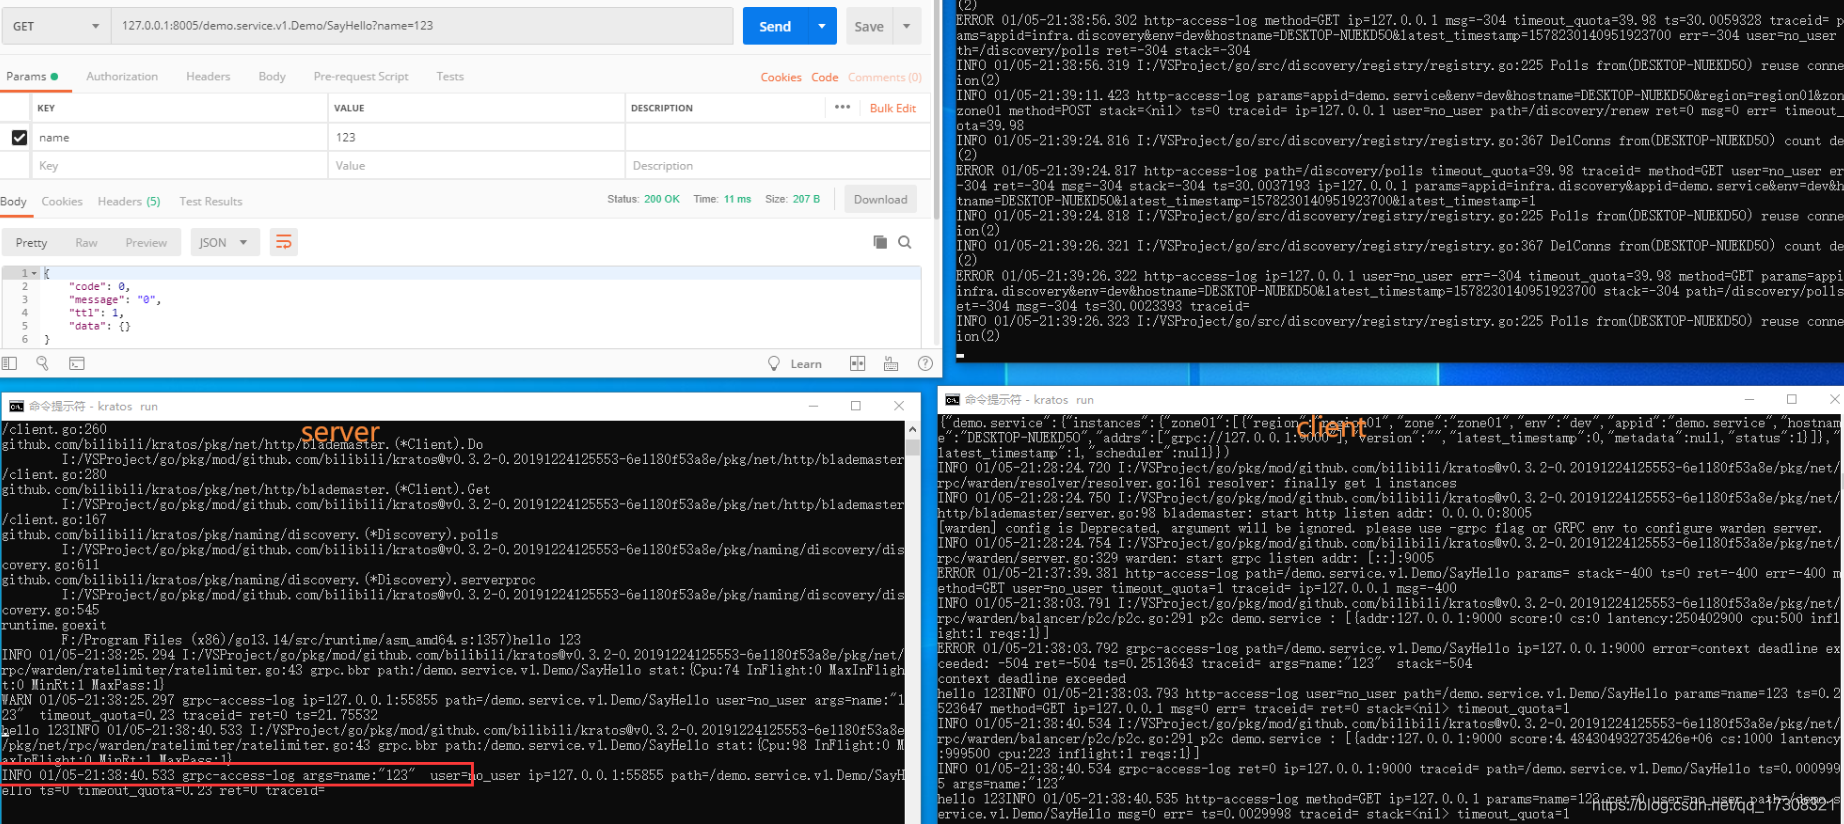Maximize the server kratos run window
Viewport: 1844px width, 824px height.
pyautogui.click(x=856, y=405)
